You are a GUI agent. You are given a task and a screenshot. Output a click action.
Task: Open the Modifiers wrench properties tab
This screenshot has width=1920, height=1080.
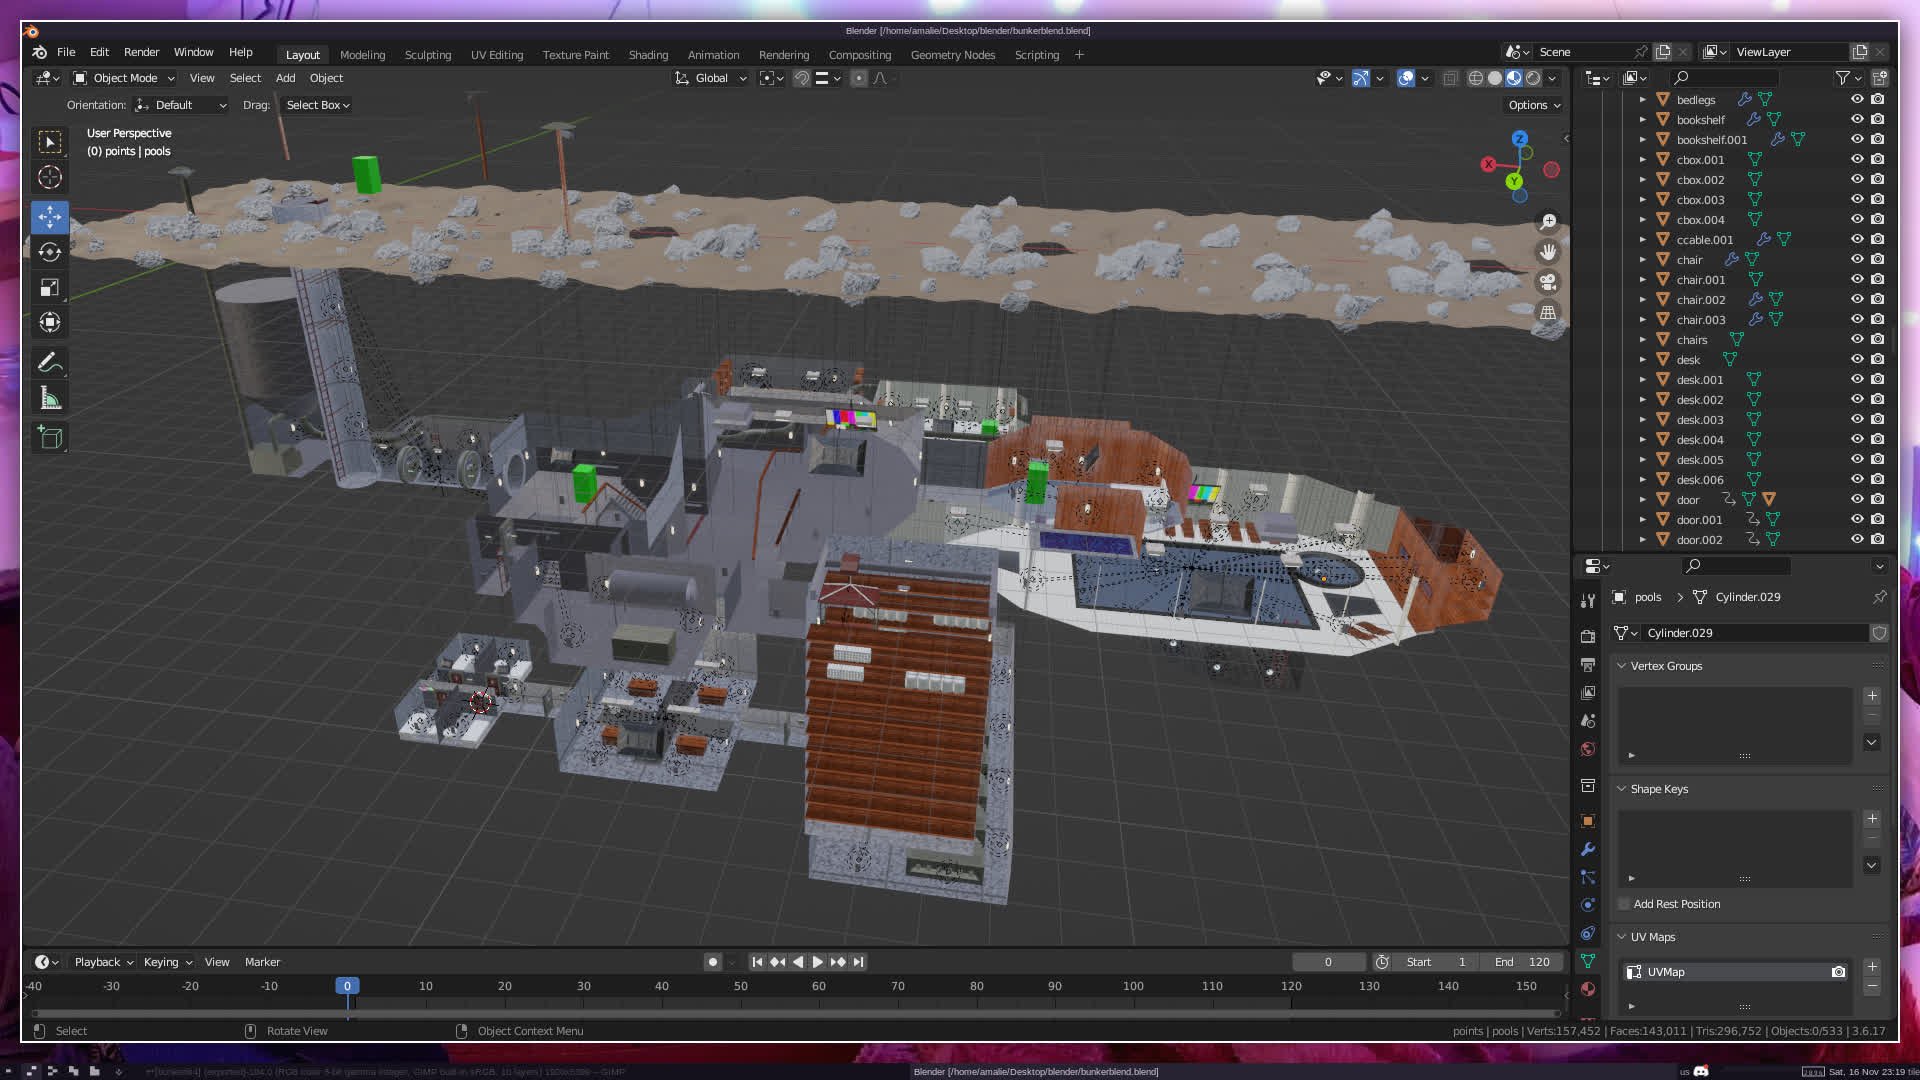[1588, 849]
